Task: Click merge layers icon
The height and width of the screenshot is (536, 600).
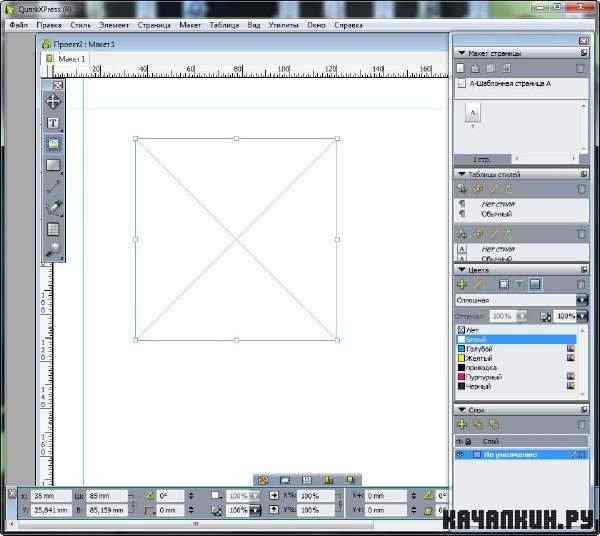Action: pyautogui.click(x=494, y=425)
